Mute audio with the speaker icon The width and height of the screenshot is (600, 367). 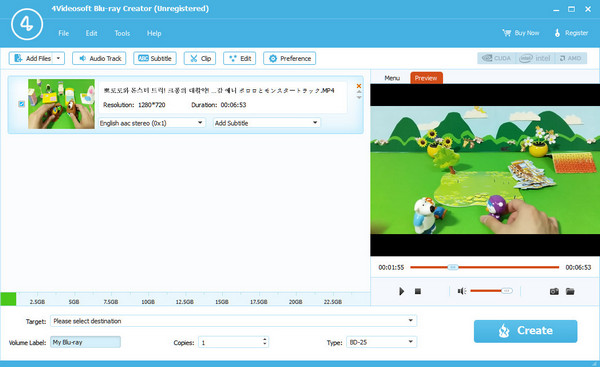461,292
